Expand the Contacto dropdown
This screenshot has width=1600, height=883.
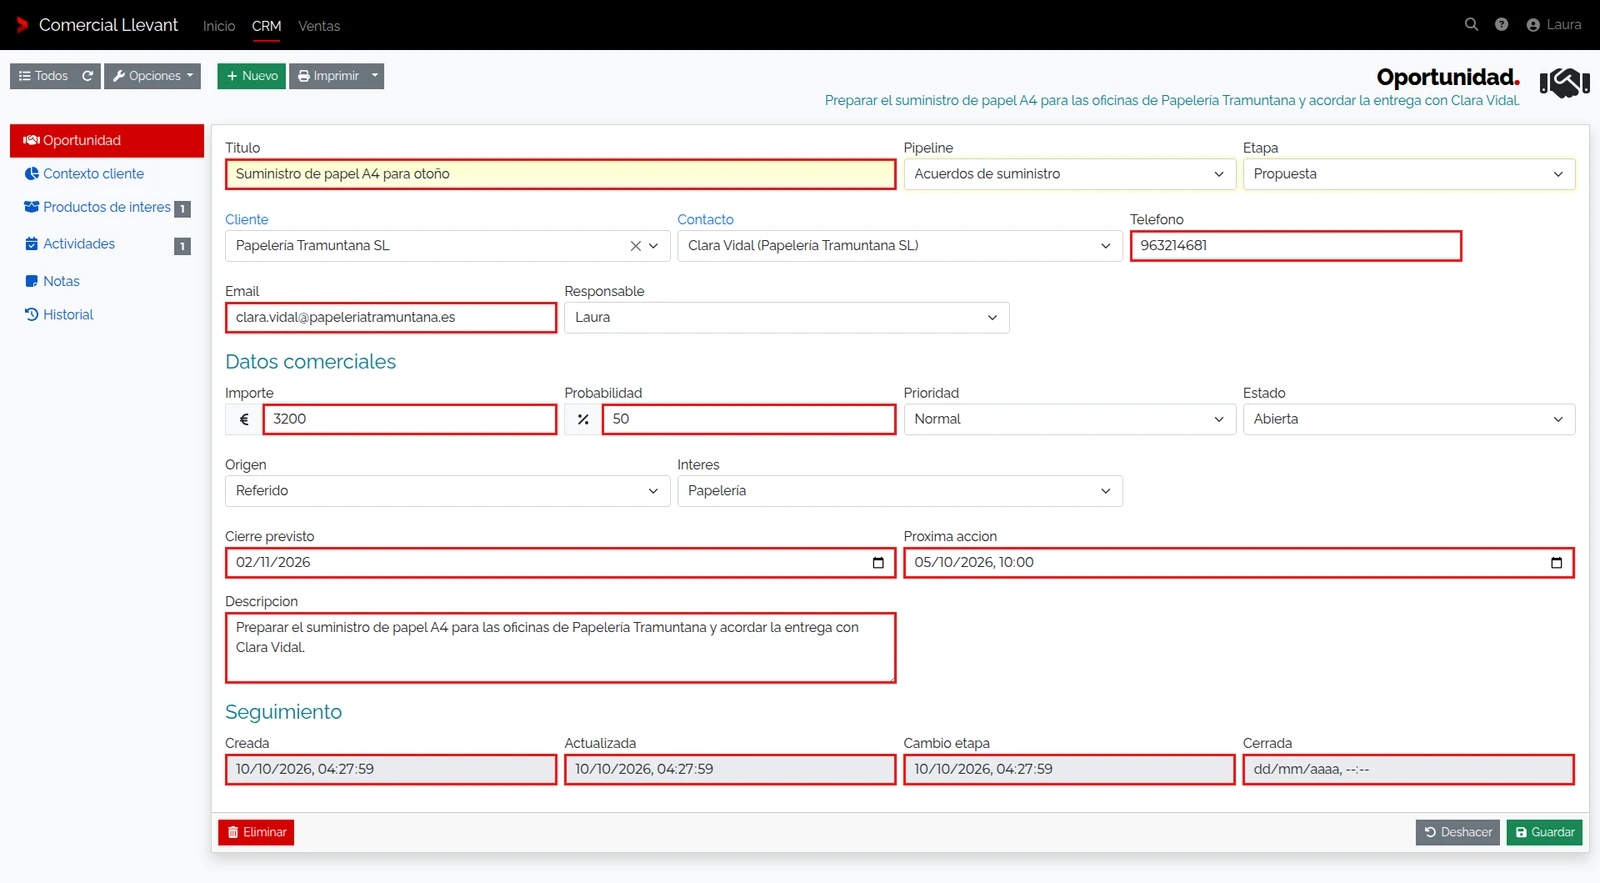[x=900, y=246]
